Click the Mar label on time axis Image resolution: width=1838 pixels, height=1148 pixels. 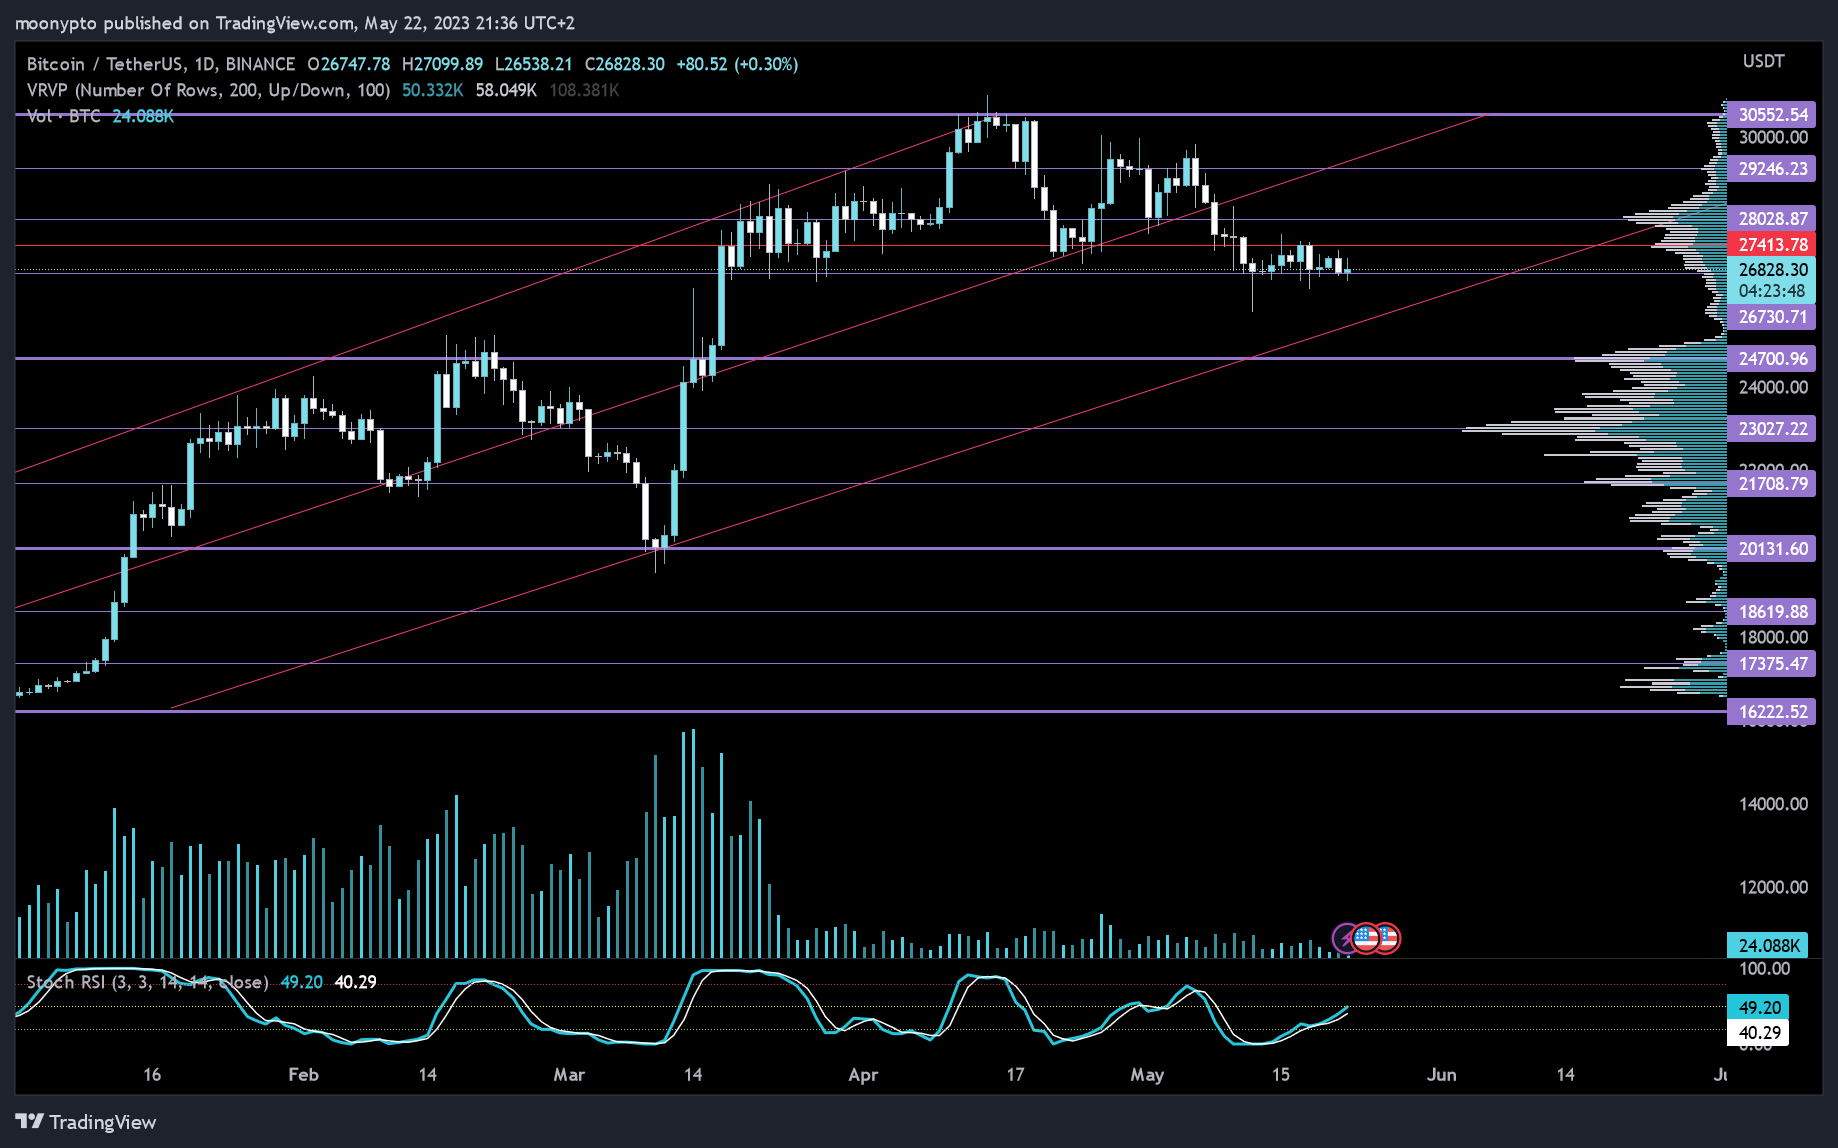tap(569, 1075)
